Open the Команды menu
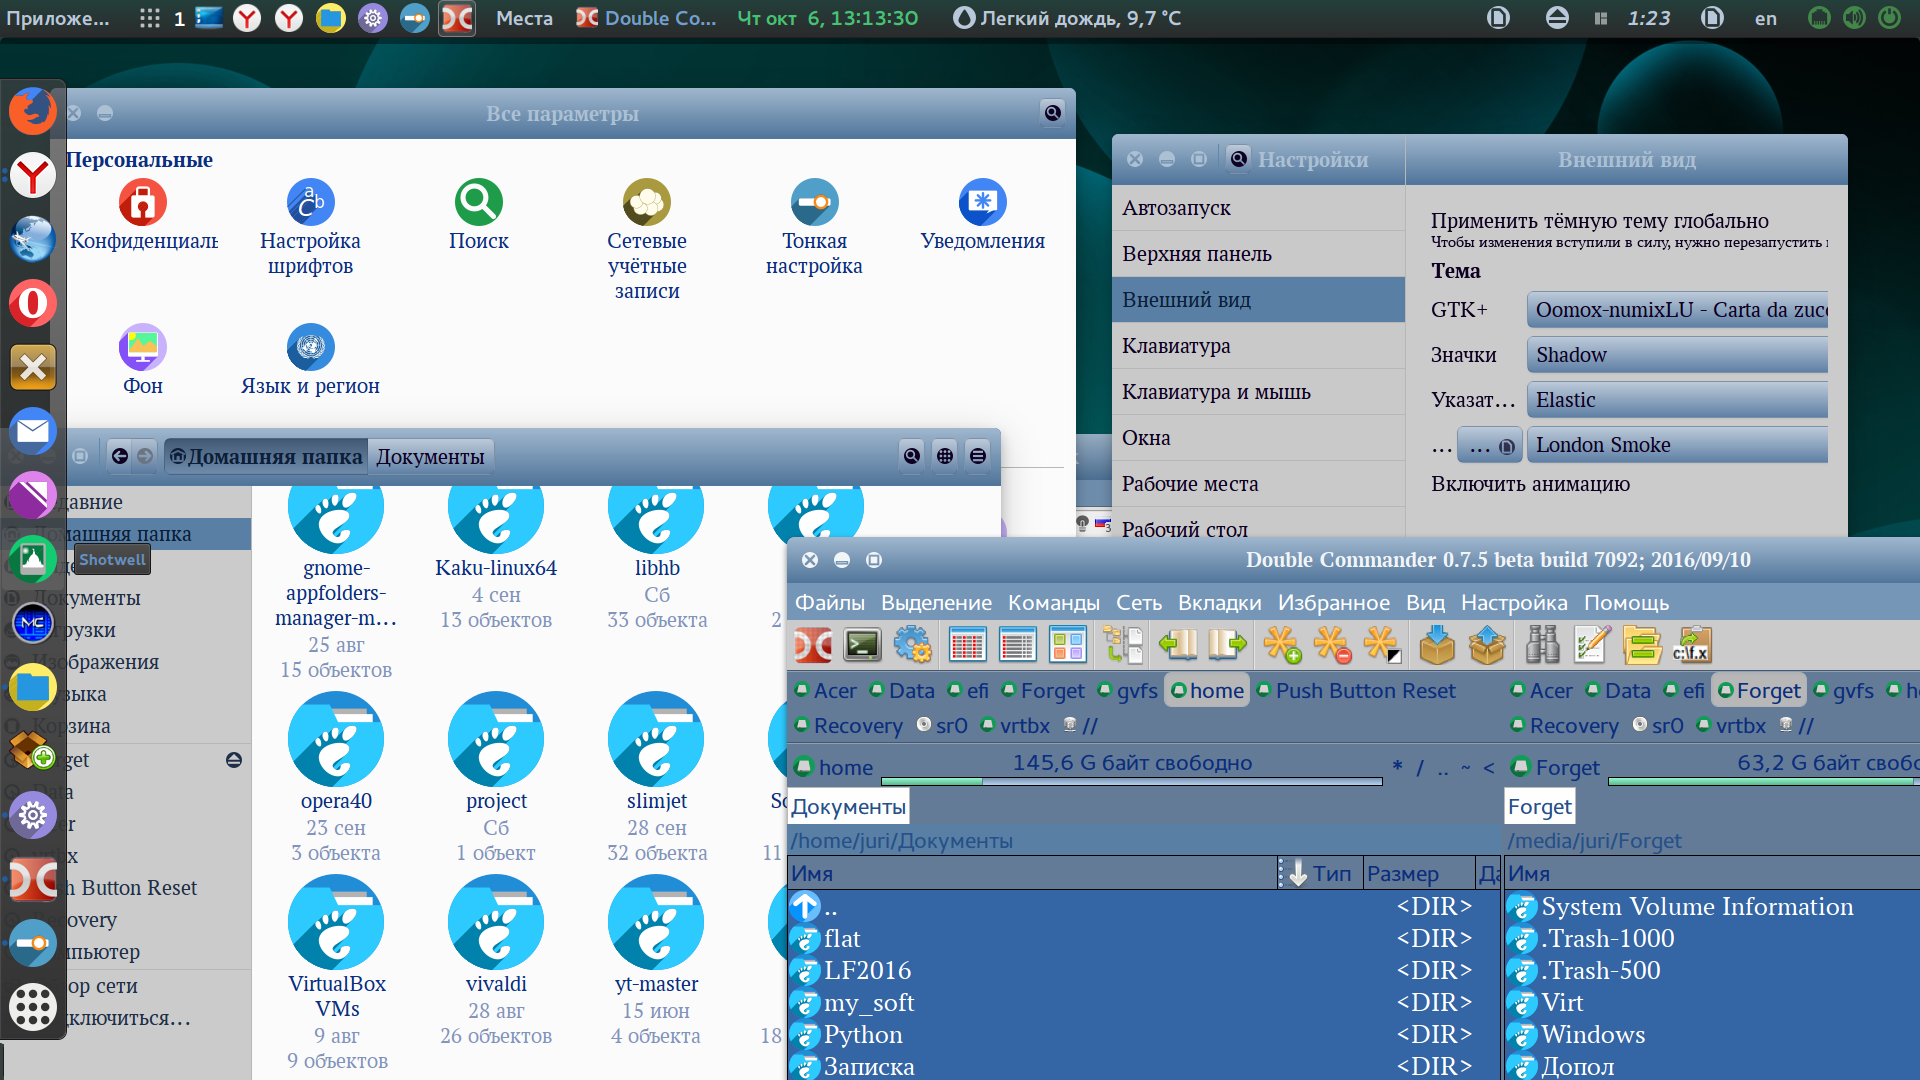The width and height of the screenshot is (1920, 1080). click(1053, 603)
